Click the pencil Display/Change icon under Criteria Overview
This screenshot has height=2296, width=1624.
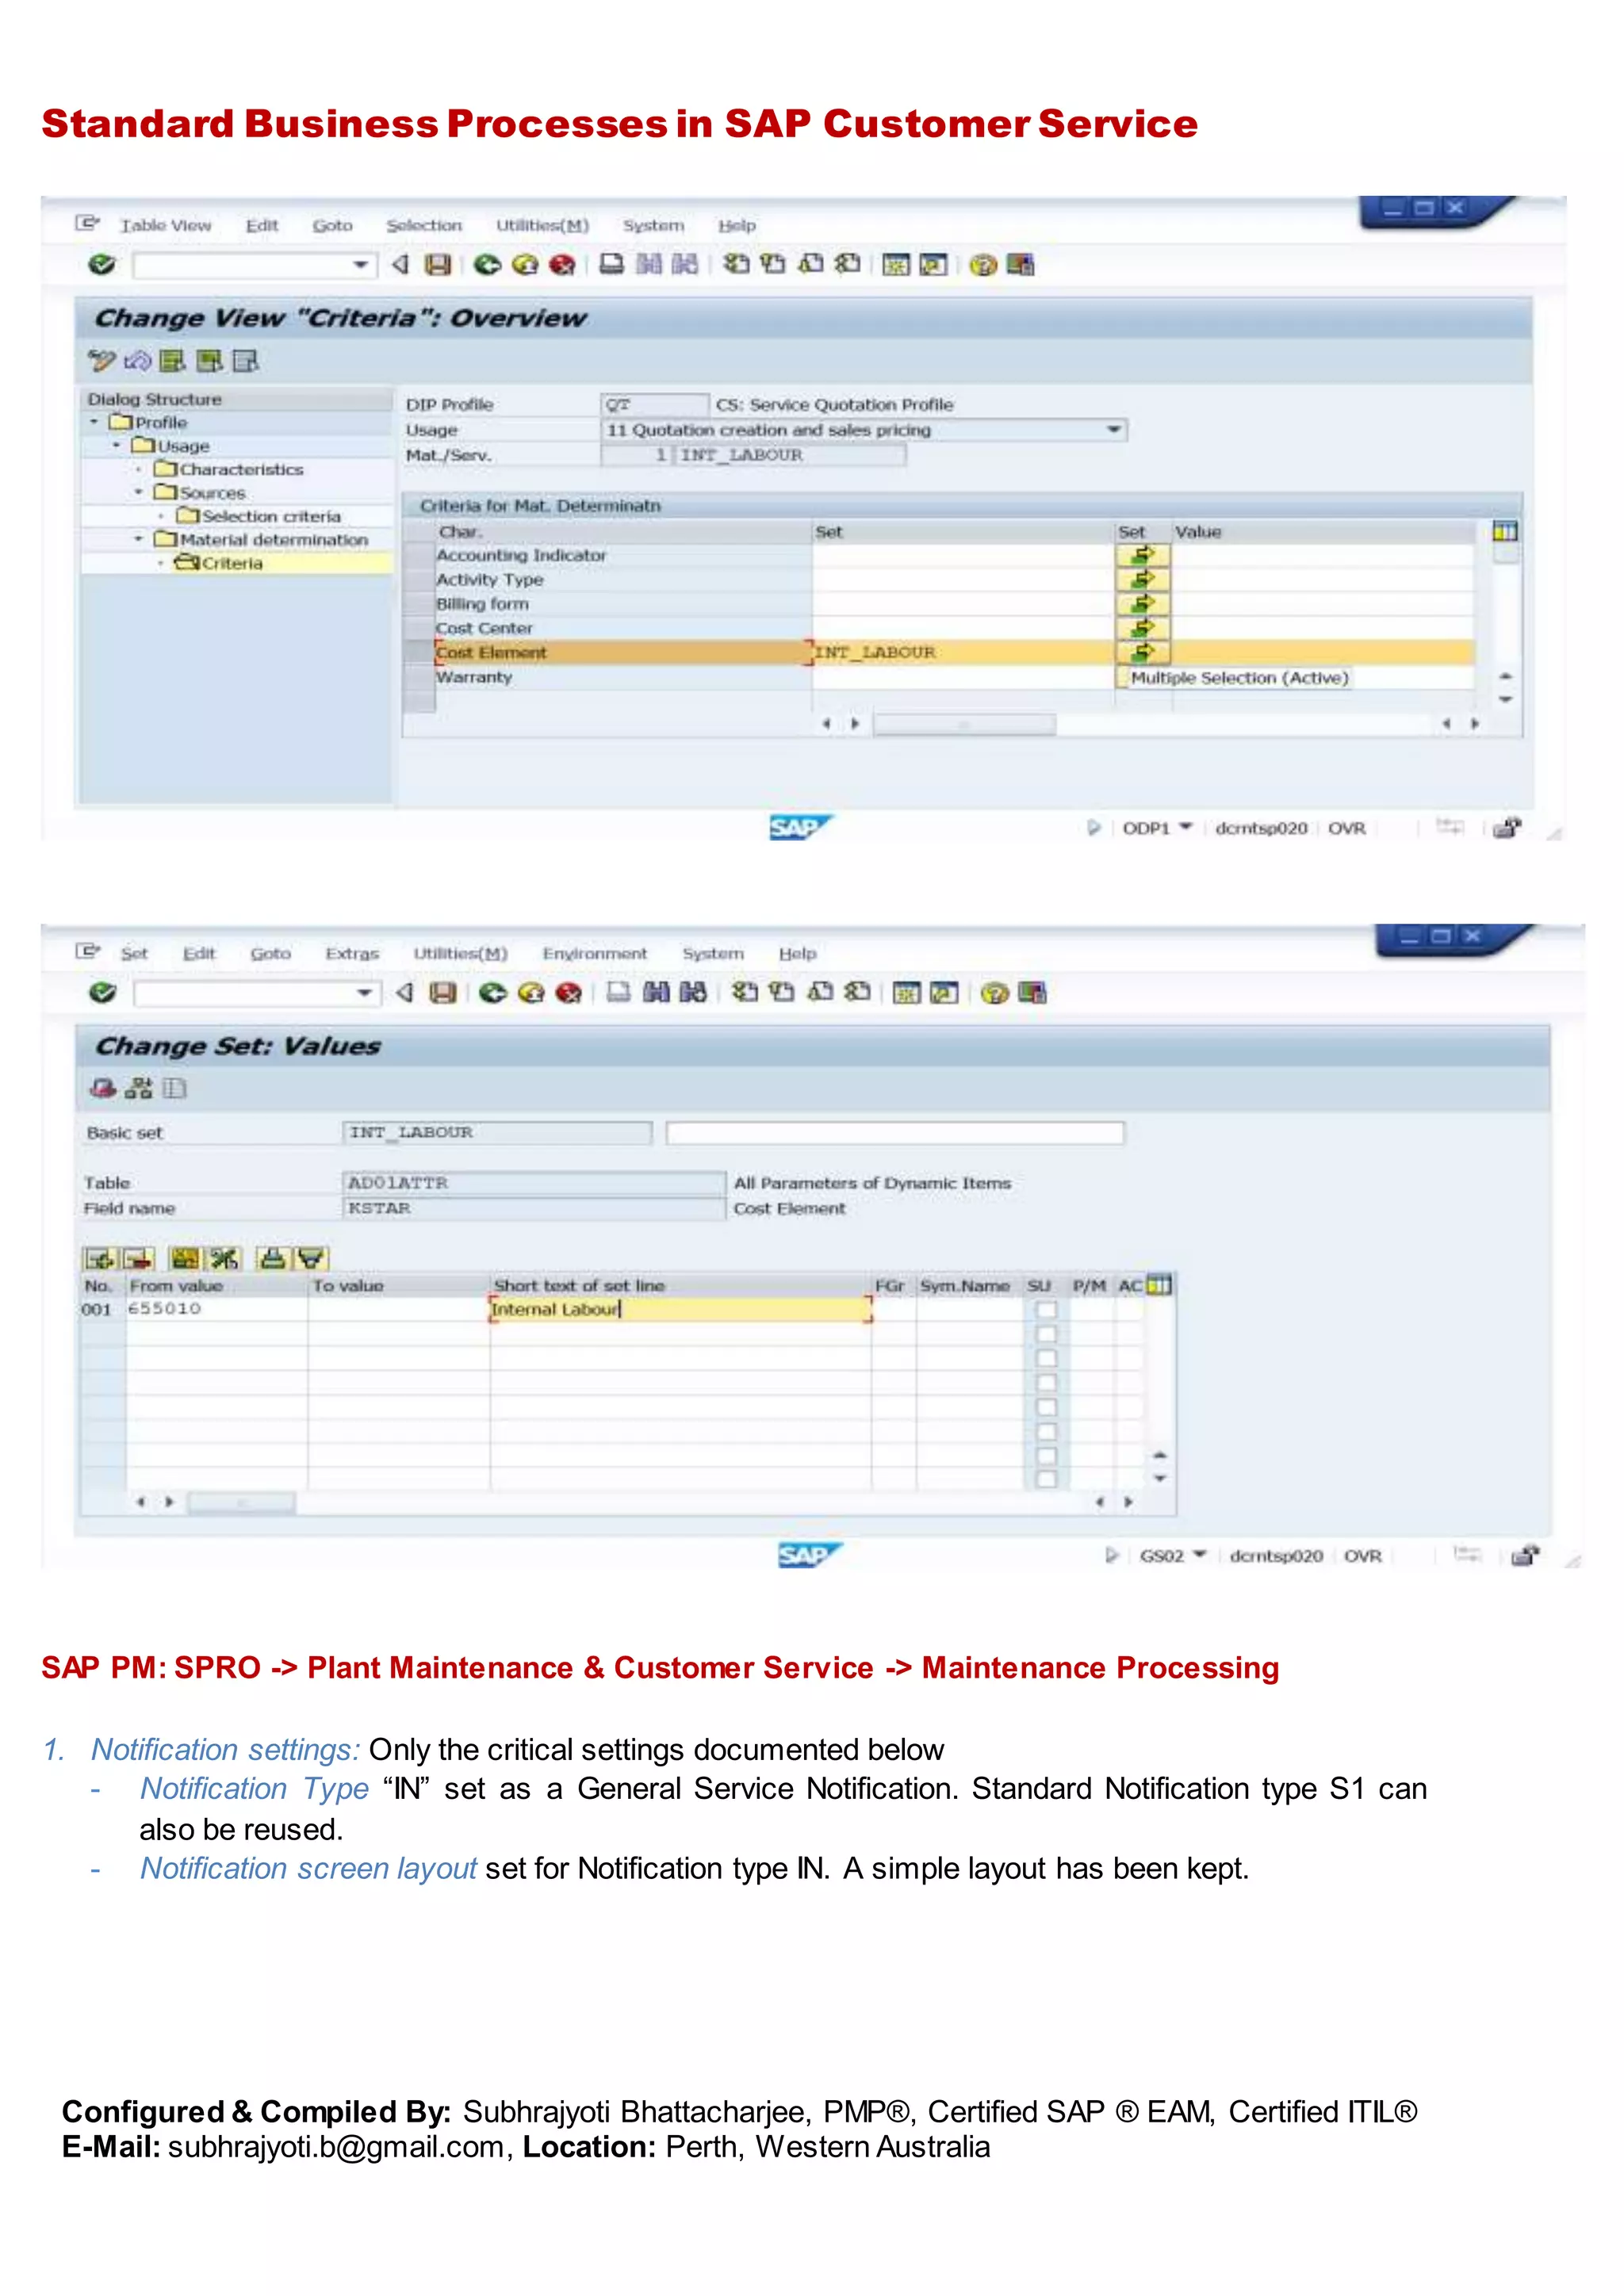tap(101, 361)
